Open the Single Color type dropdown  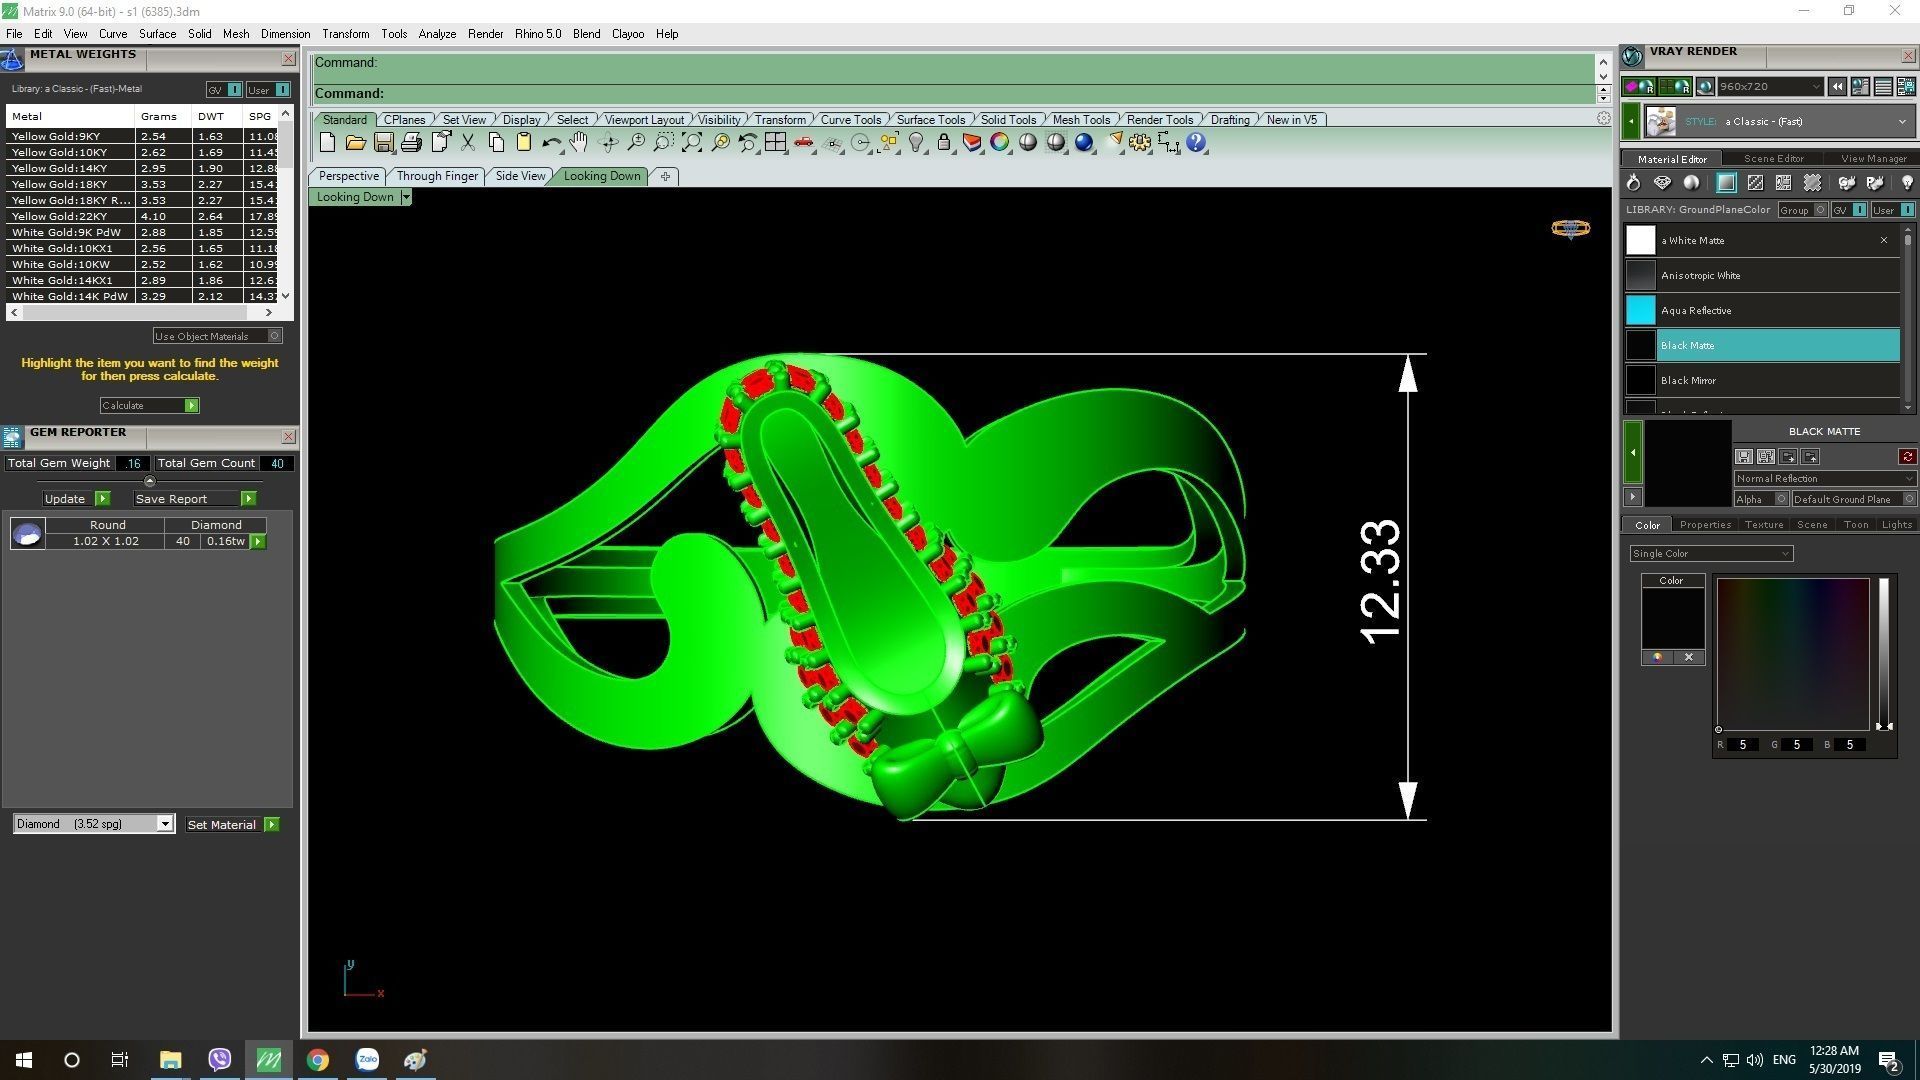[x=1784, y=554]
